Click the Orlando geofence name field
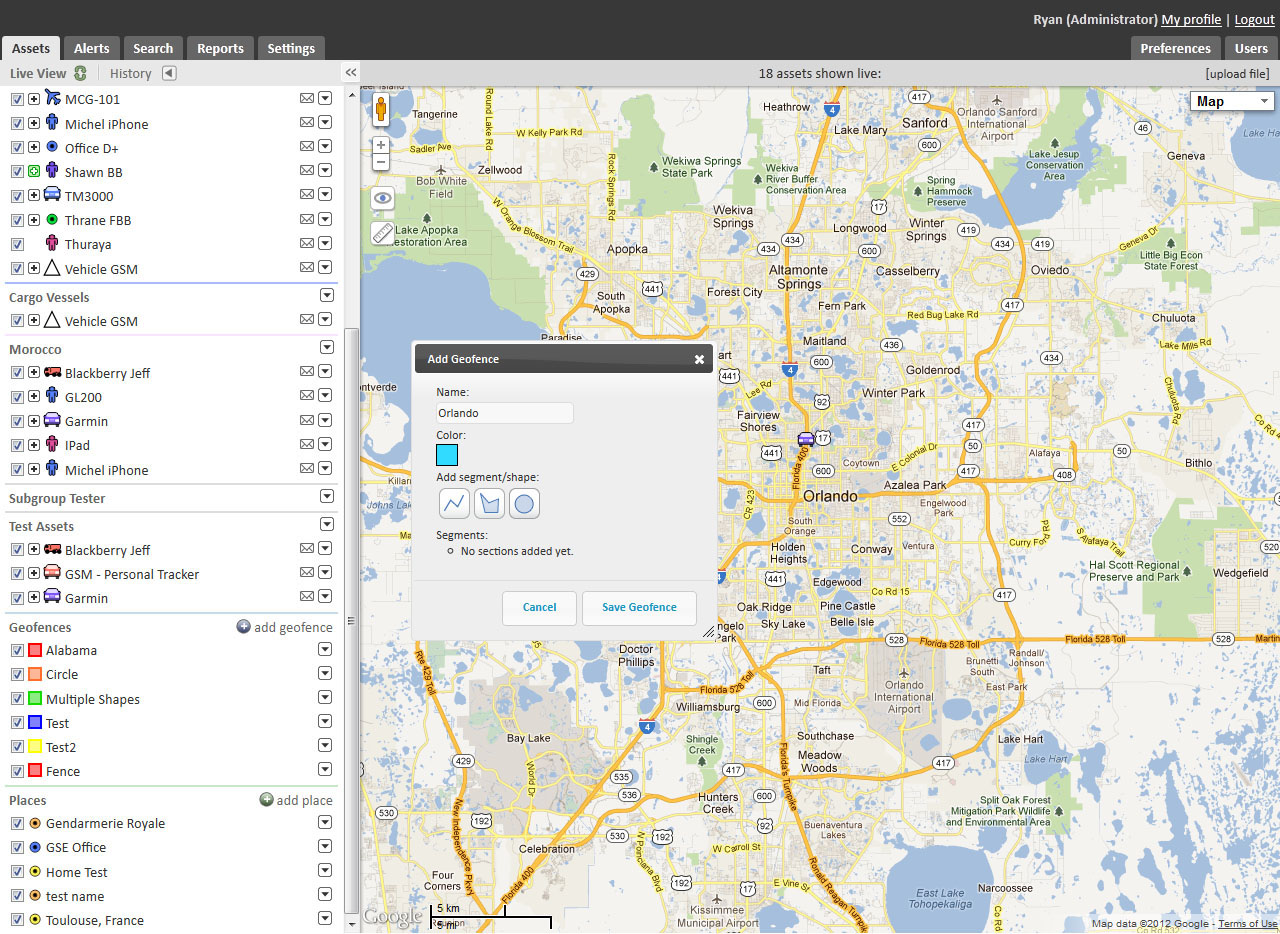 click(504, 412)
